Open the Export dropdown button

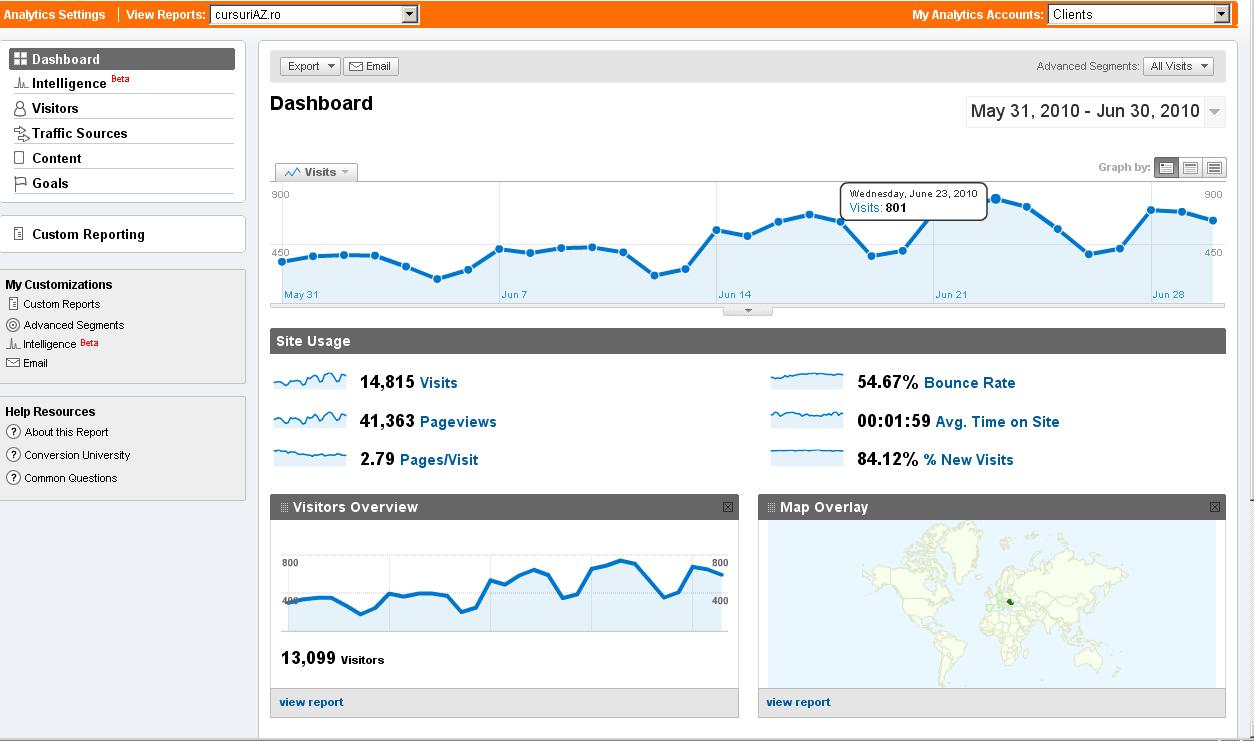tap(310, 66)
